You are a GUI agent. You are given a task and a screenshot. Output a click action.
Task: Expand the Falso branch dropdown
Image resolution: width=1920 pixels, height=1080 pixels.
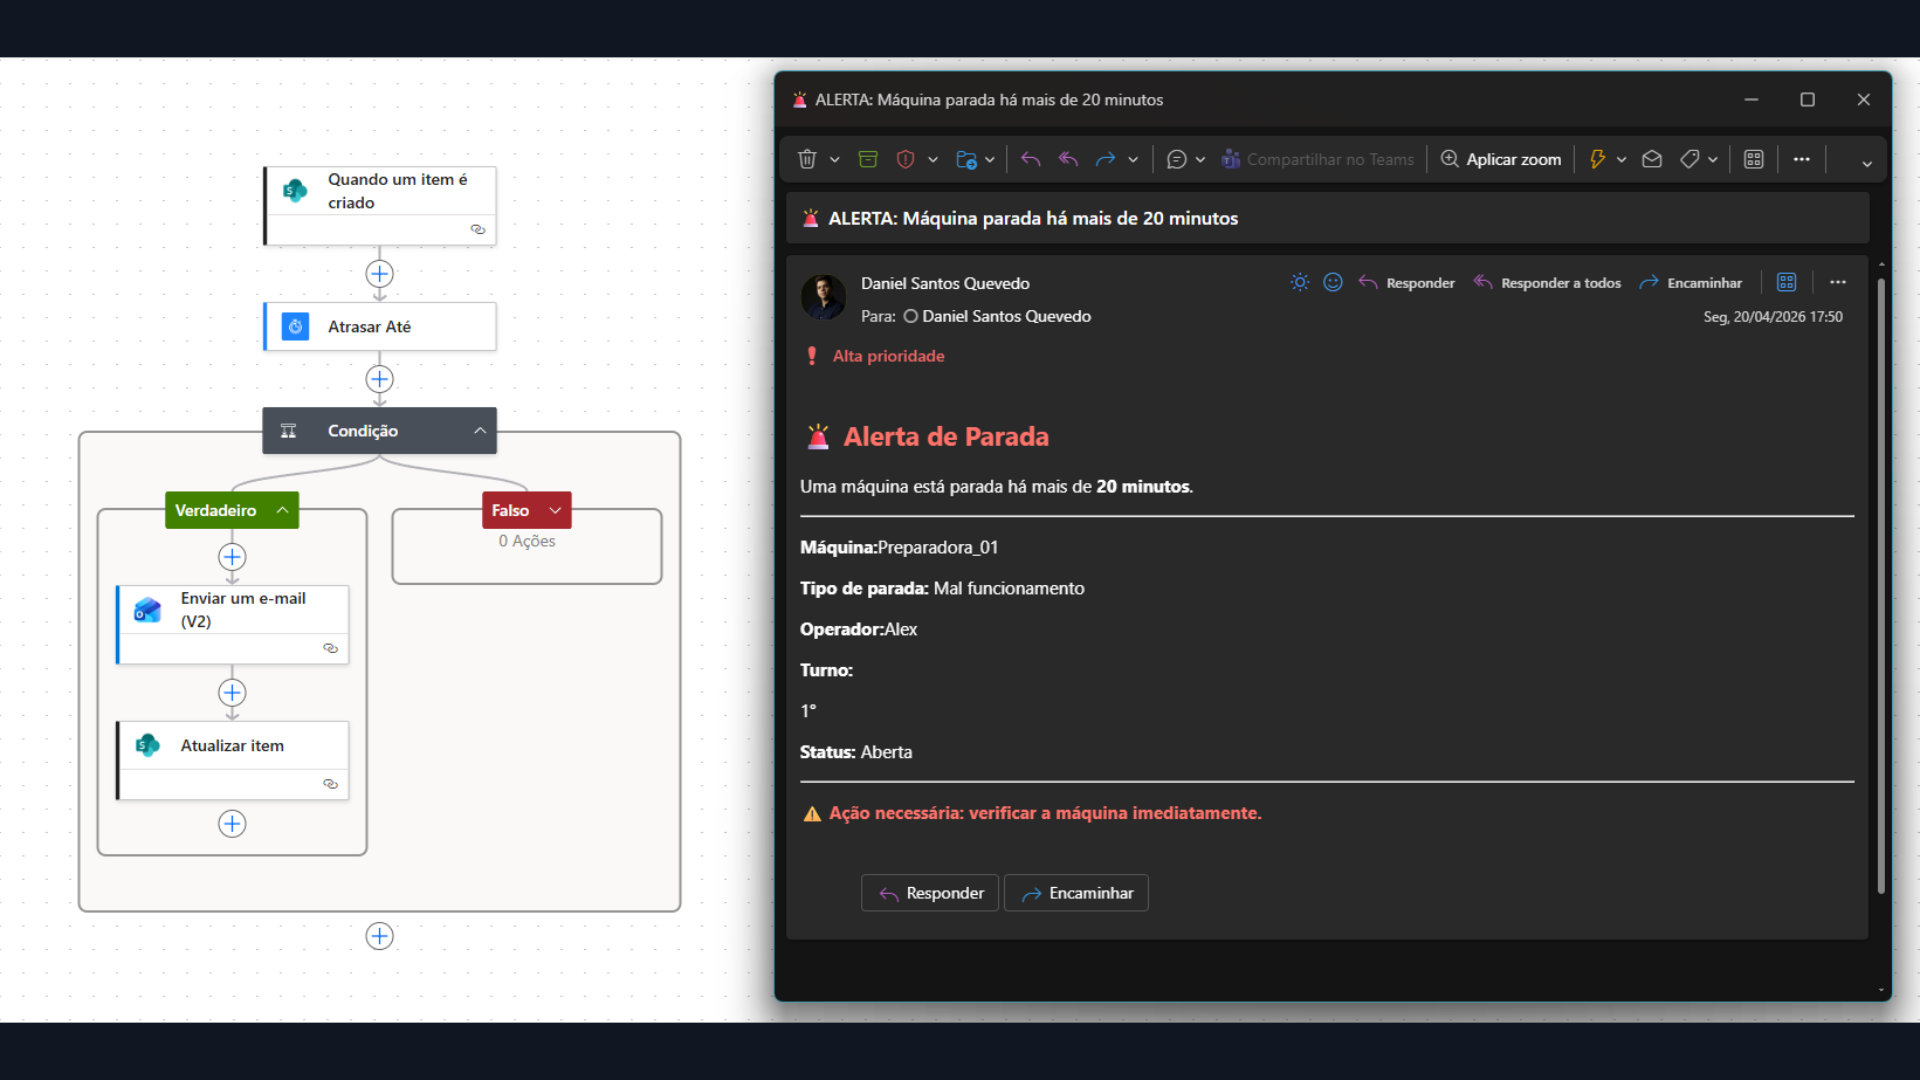(554, 510)
